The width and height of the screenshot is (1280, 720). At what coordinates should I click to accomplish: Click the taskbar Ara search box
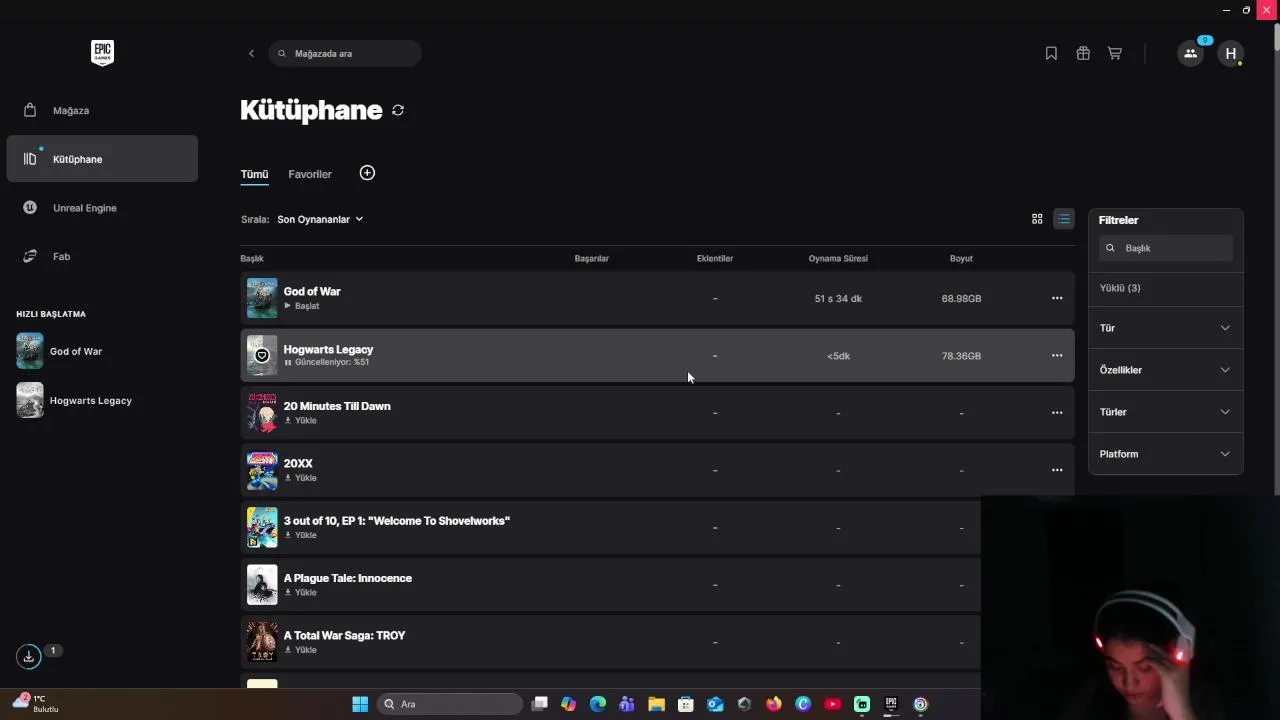pos(450,704)
